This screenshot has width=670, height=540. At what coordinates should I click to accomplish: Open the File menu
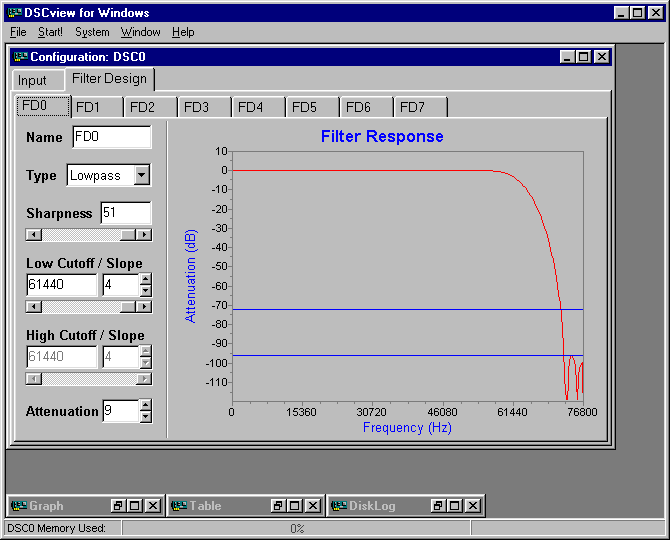[18, 32]
